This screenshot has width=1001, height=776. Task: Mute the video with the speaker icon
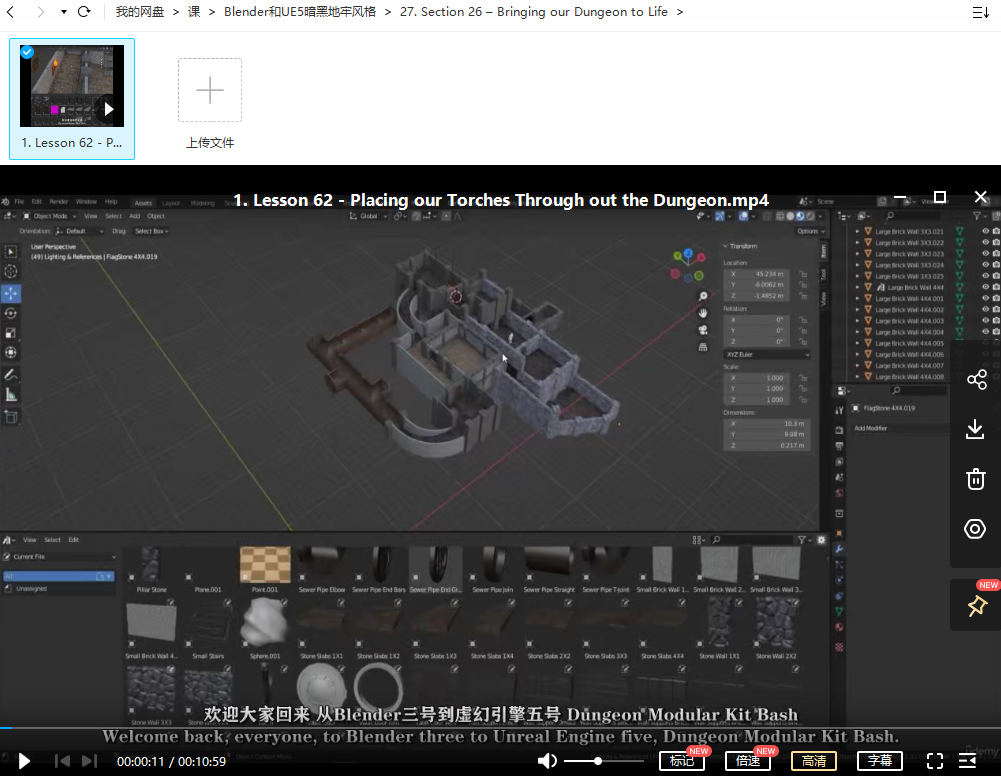(547, 761)
